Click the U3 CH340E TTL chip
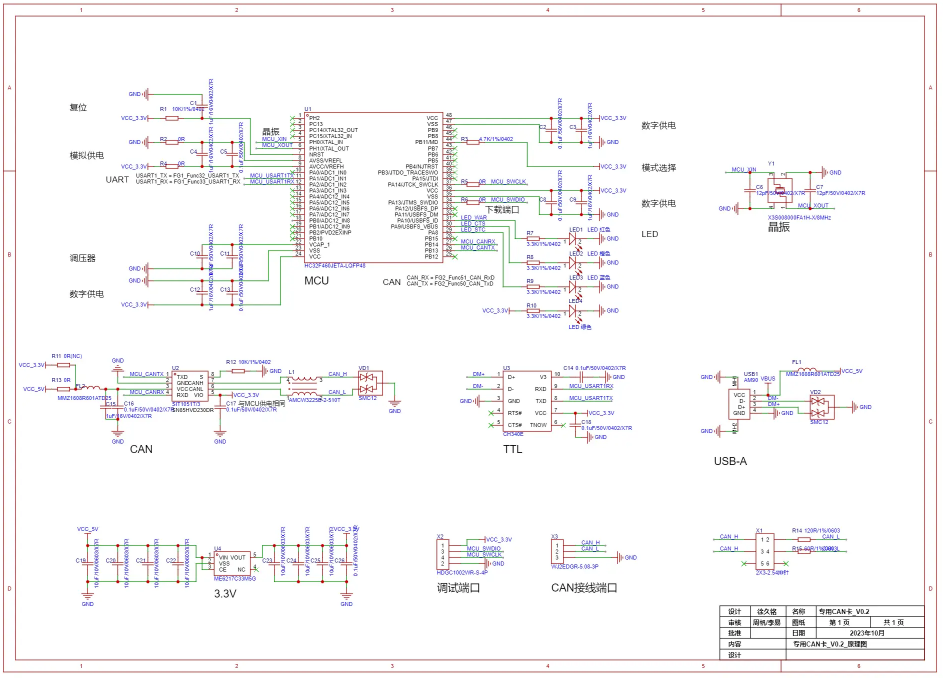943x679 pixels. point(527,401)
